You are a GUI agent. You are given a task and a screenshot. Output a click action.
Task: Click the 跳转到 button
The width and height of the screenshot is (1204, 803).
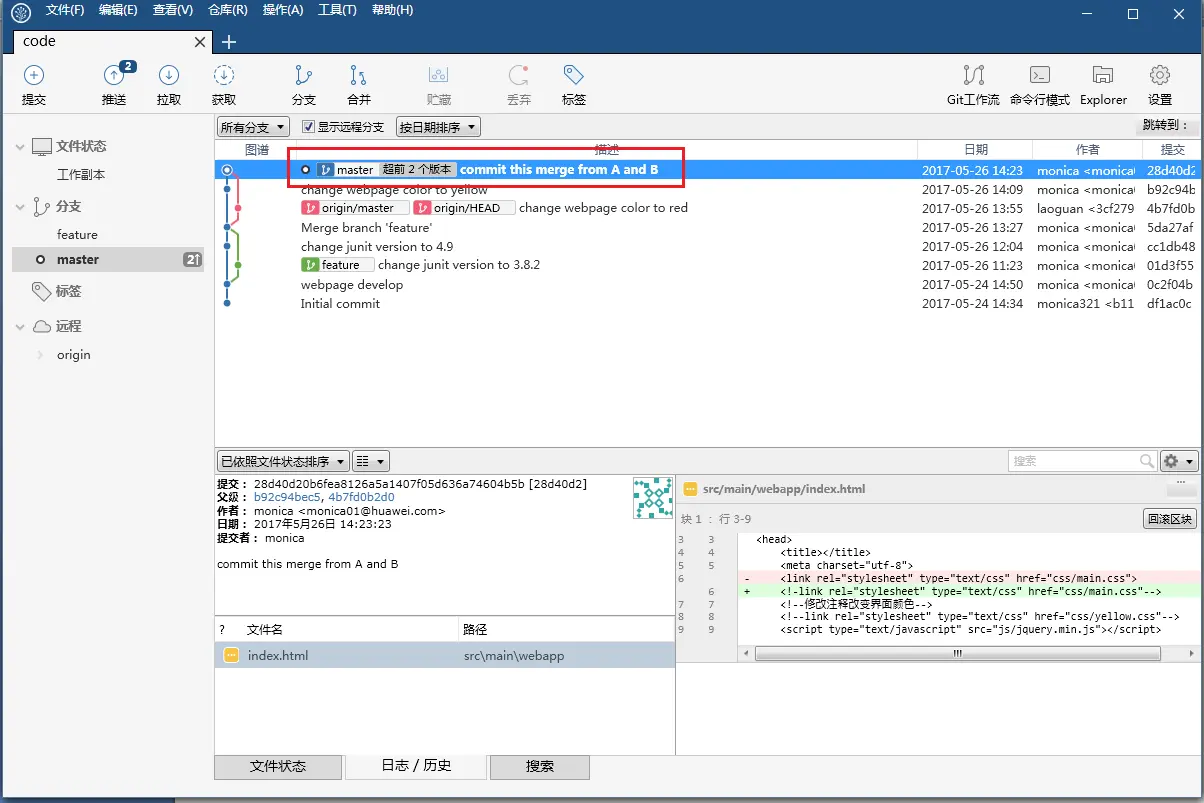pos(1166,126)
